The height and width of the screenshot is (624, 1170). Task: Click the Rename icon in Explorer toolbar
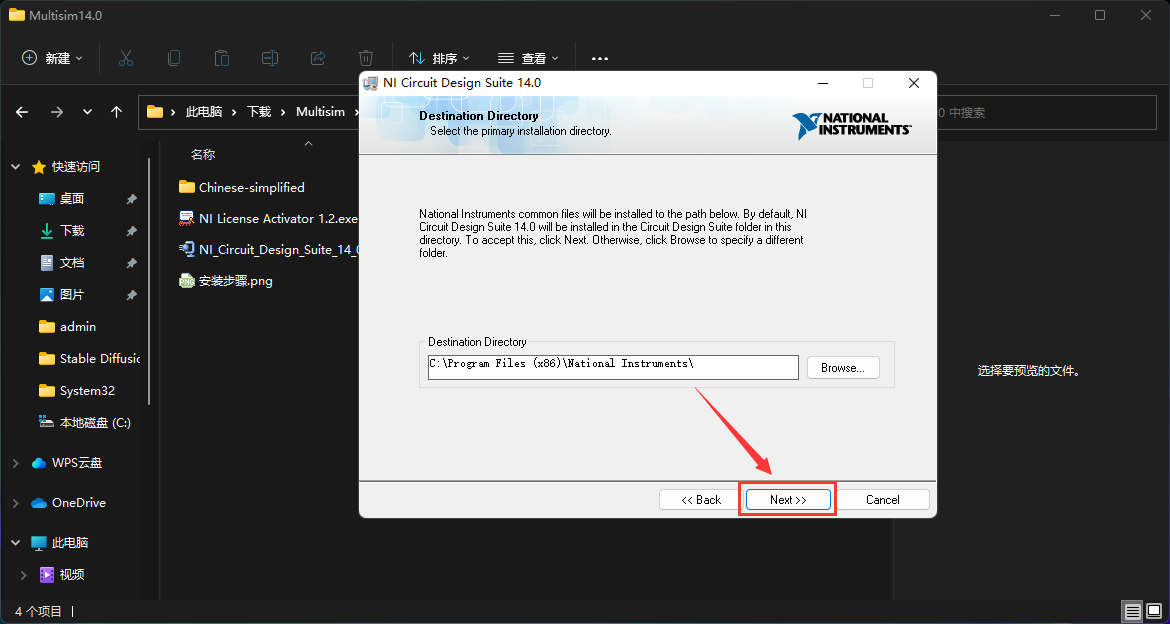tap(269, 57)
